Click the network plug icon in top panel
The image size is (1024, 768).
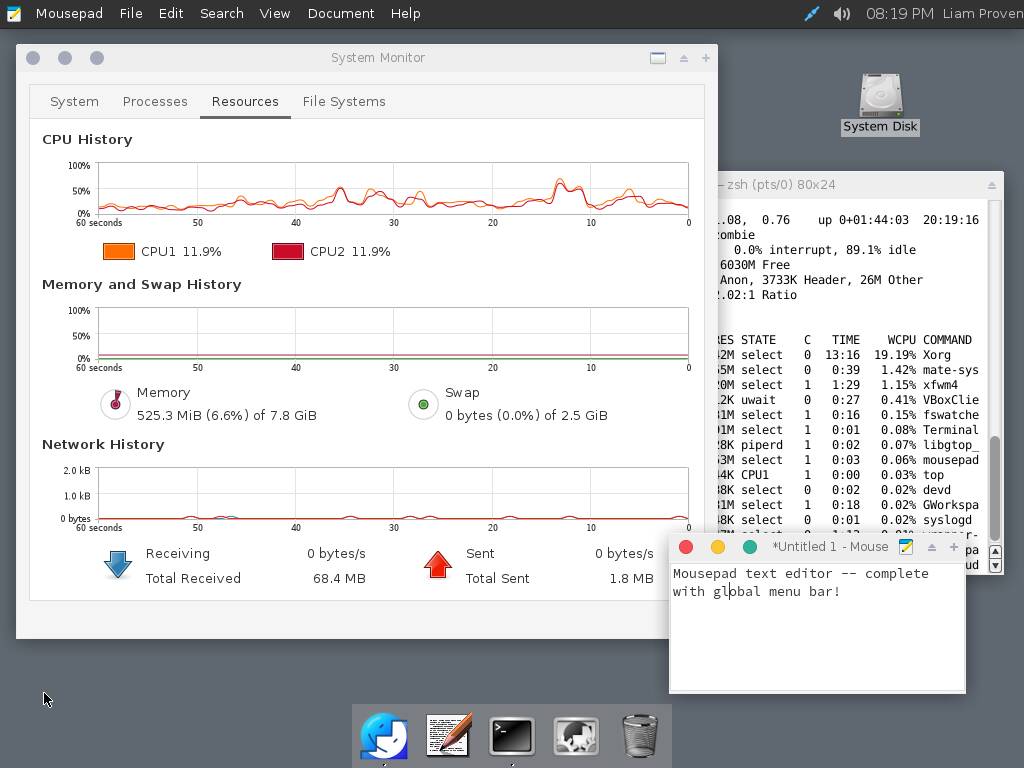tap(812, 14)
